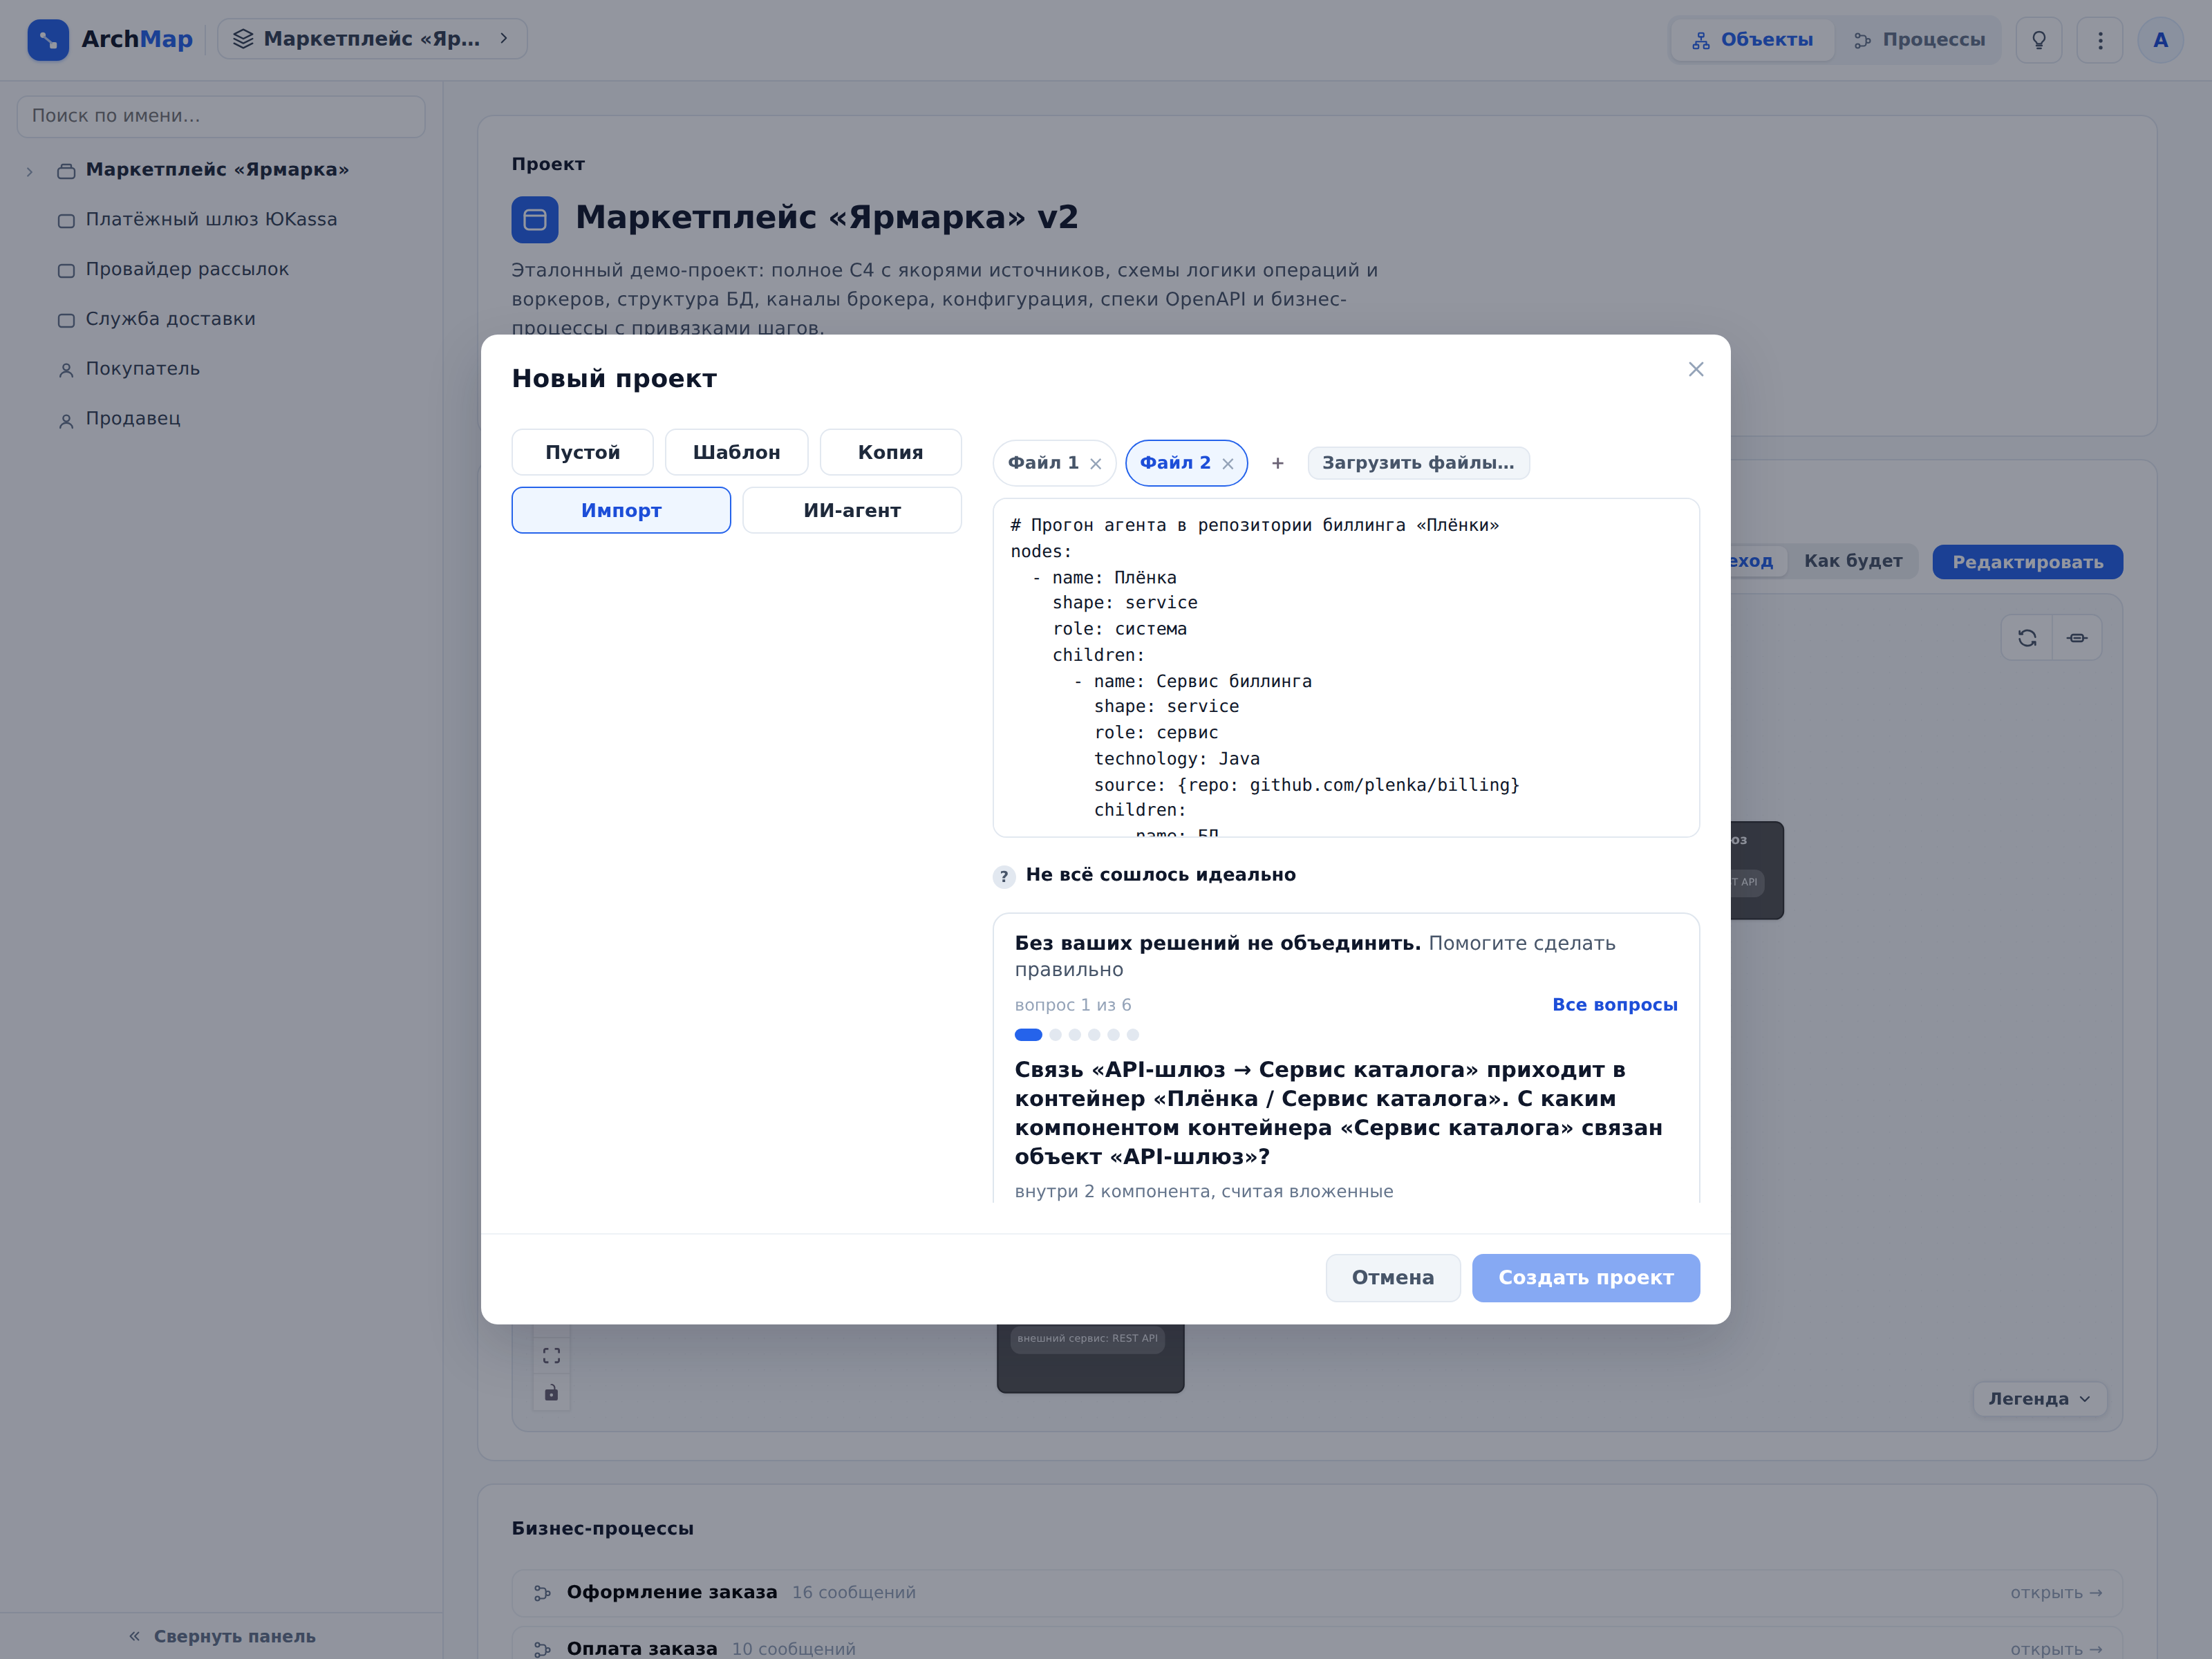Select the Как будет view toggle
Image resolution: width=2212 pixels, height=1659 pixels.
[x=1853, y=561]
